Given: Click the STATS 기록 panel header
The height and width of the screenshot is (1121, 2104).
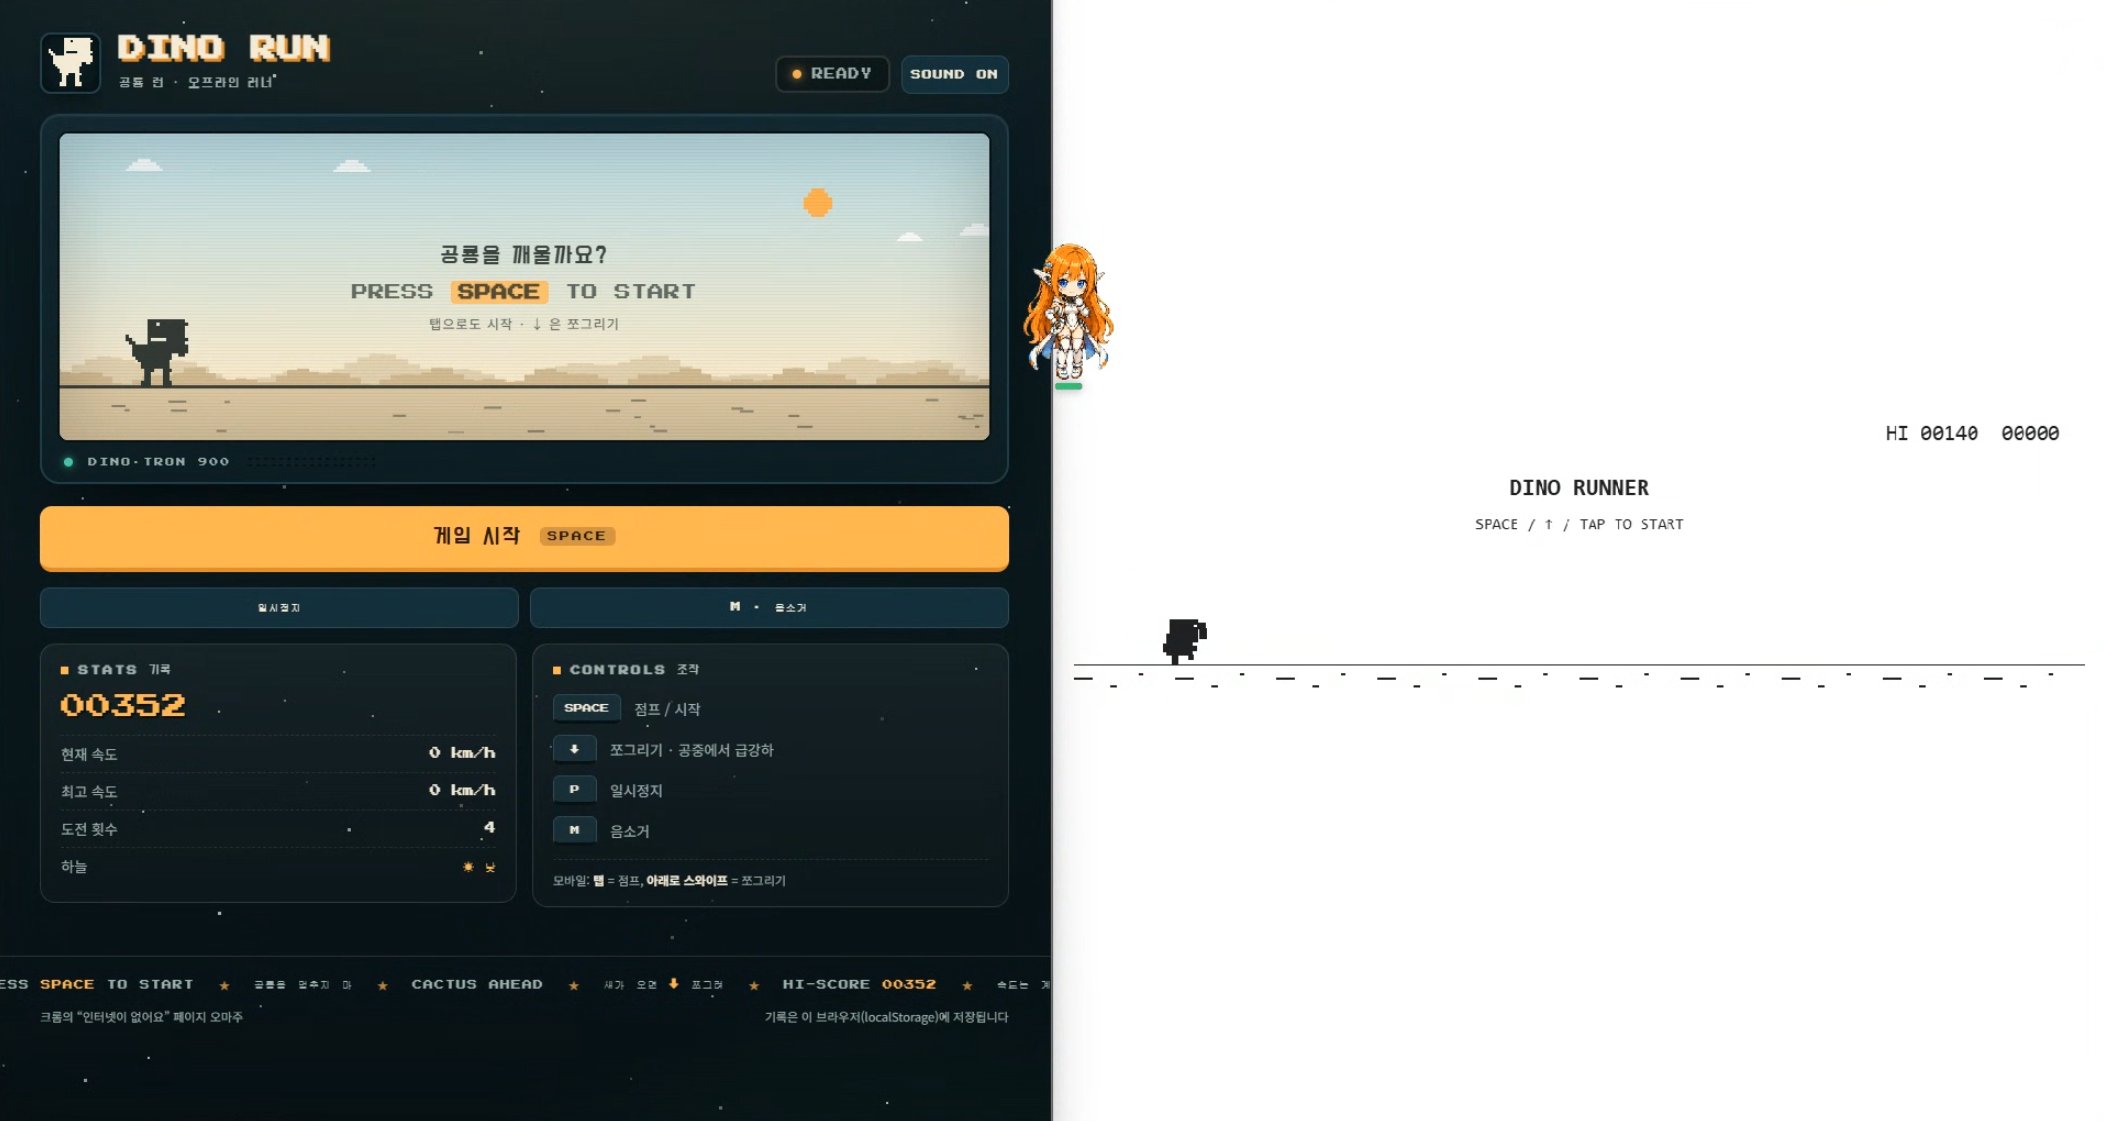Looking at the screenshot, I should (x=116, y=669).
